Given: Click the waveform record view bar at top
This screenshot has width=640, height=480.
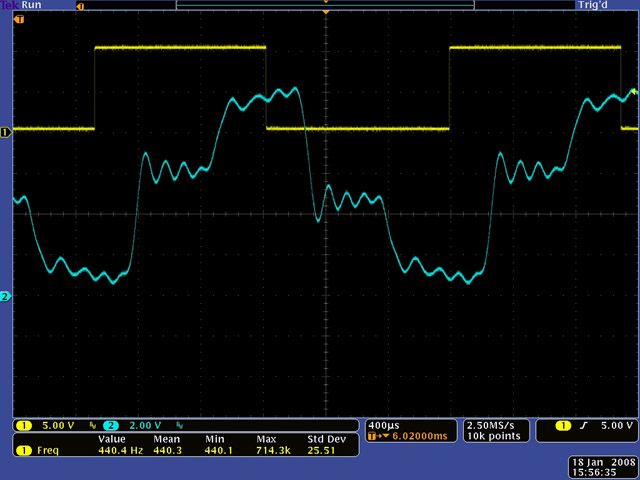Looking at the screenshot, I should click(325, 5).
